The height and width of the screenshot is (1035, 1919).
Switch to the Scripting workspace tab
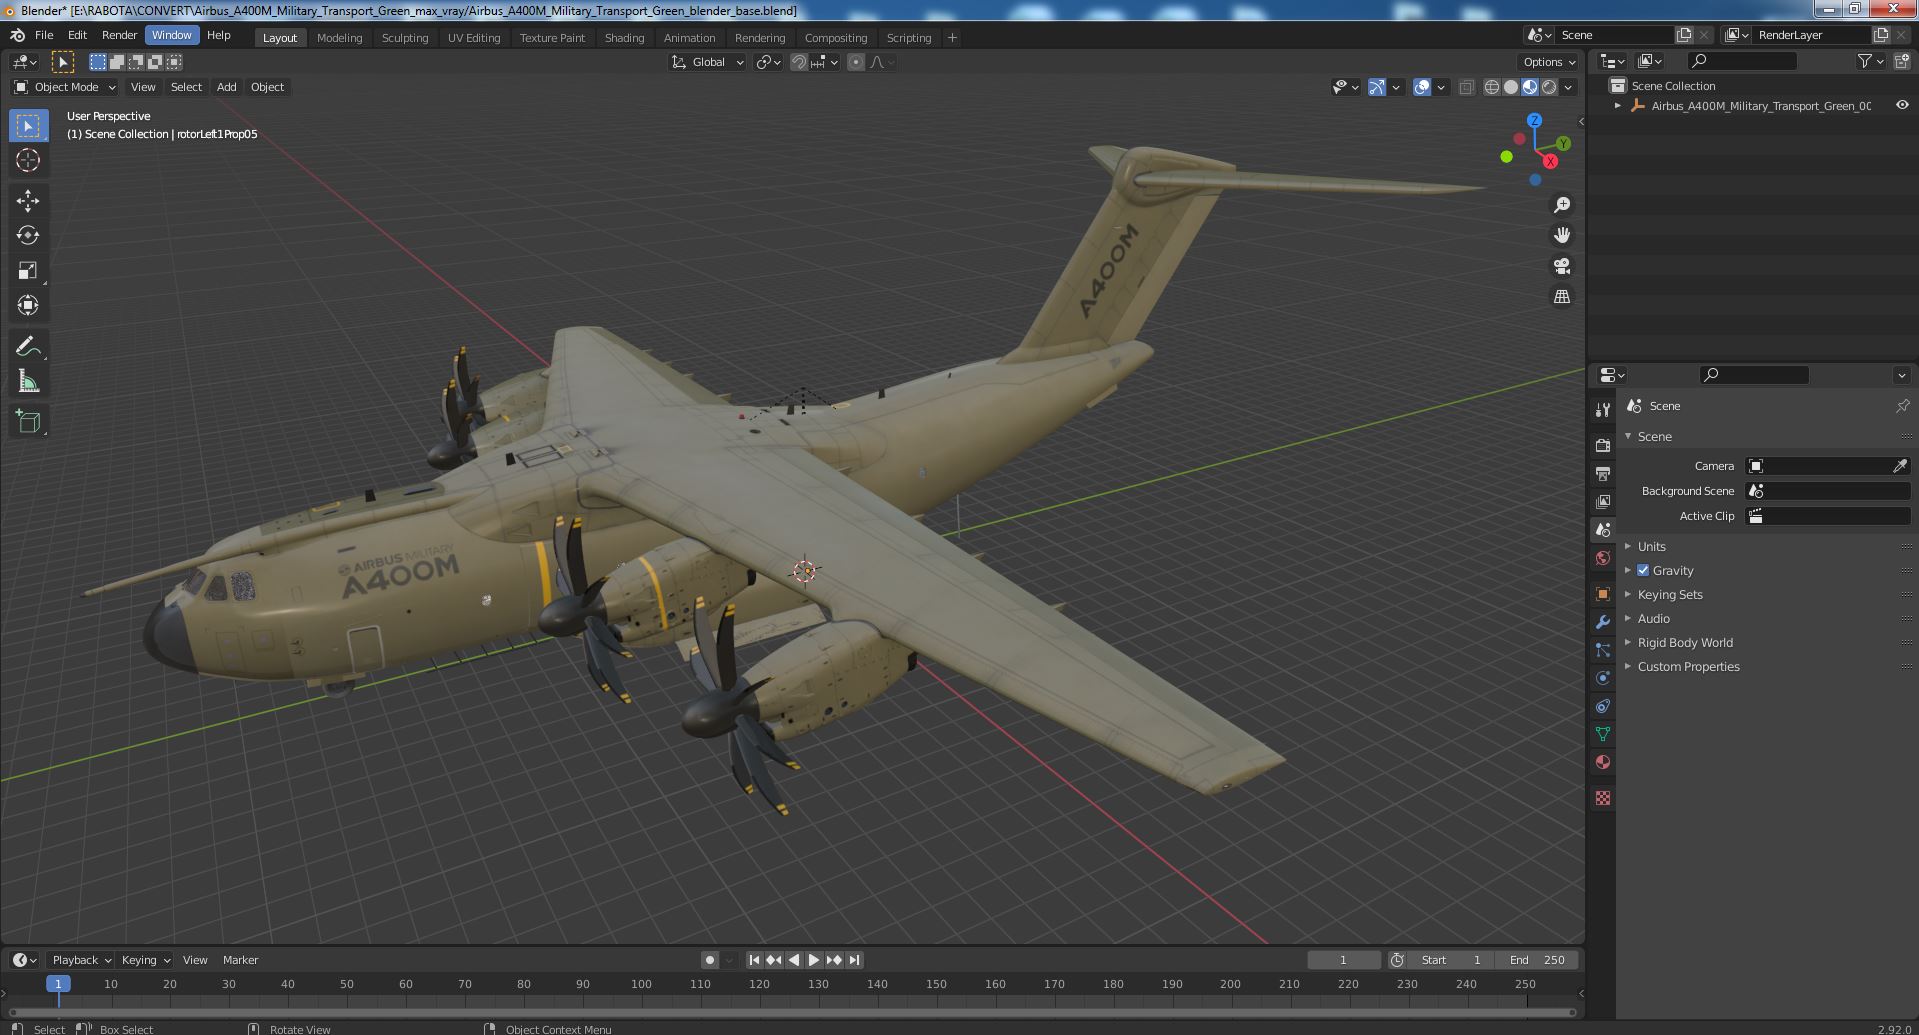[908, 38]
